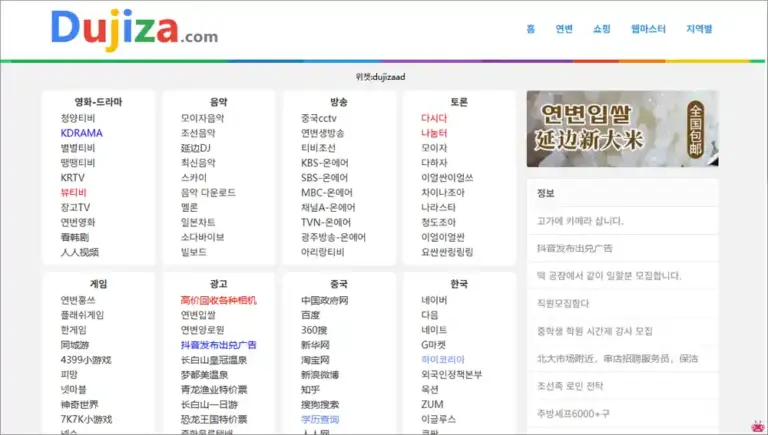
Task: Open the 延边DJ link
Action: [195, 148]
